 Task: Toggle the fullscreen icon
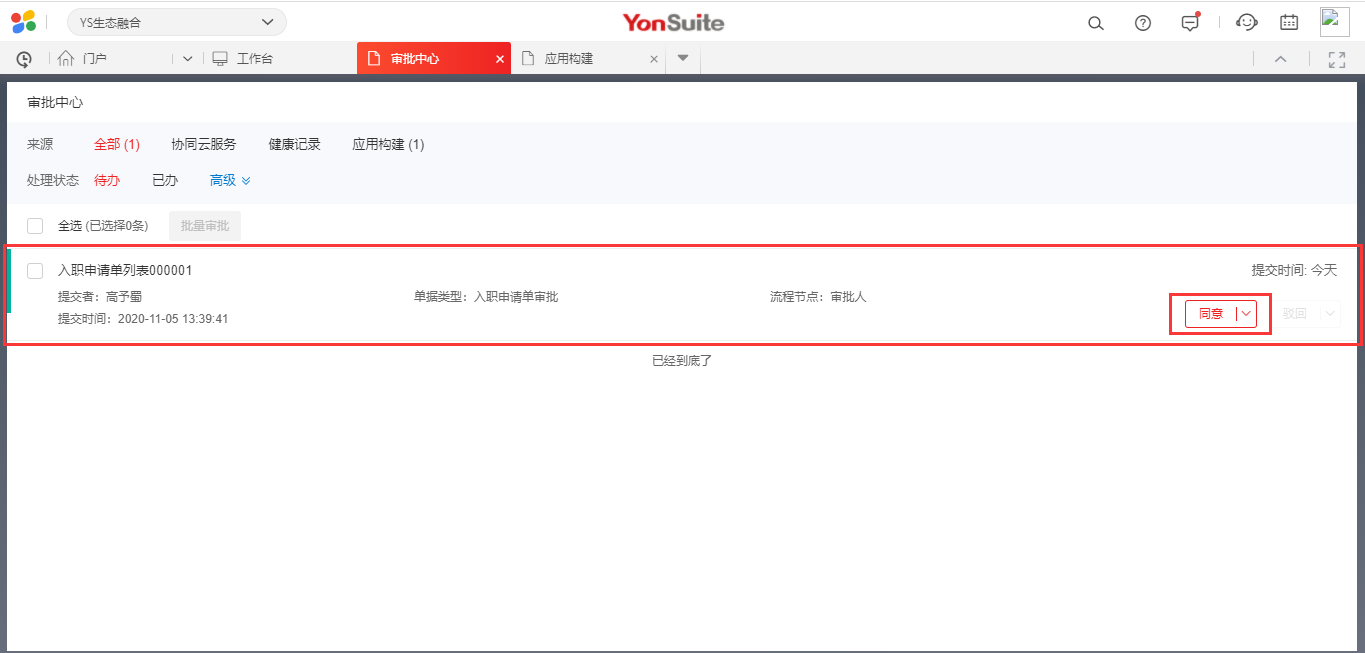[x=1337, y=59]
